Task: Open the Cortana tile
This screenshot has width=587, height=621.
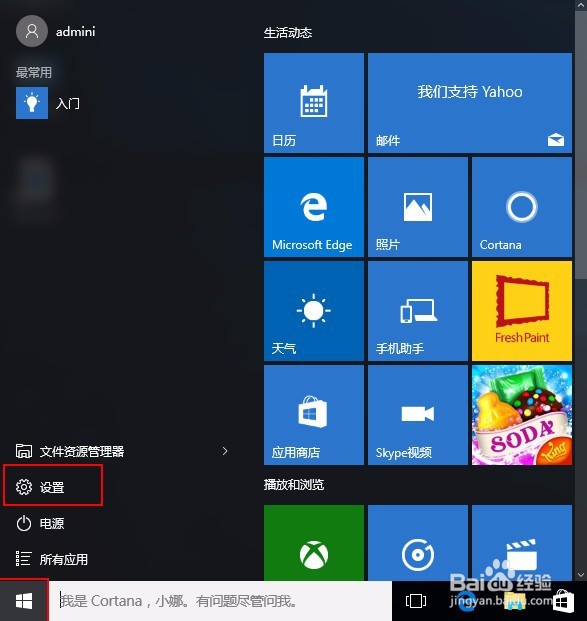Action: (x=522, y=207)
